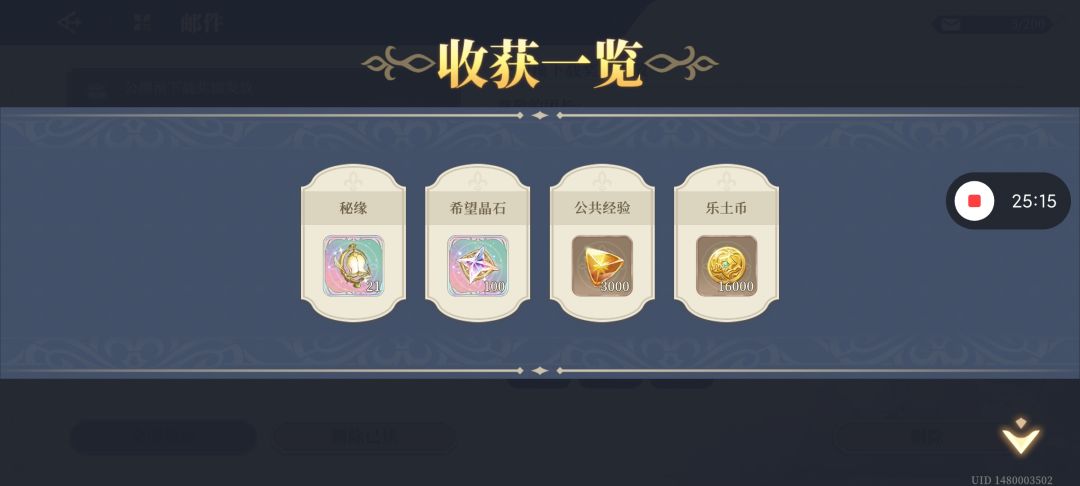Click the UID 1480003502 text
The width and height of the screenshot is (1080, 486).
coord(1012,479)
